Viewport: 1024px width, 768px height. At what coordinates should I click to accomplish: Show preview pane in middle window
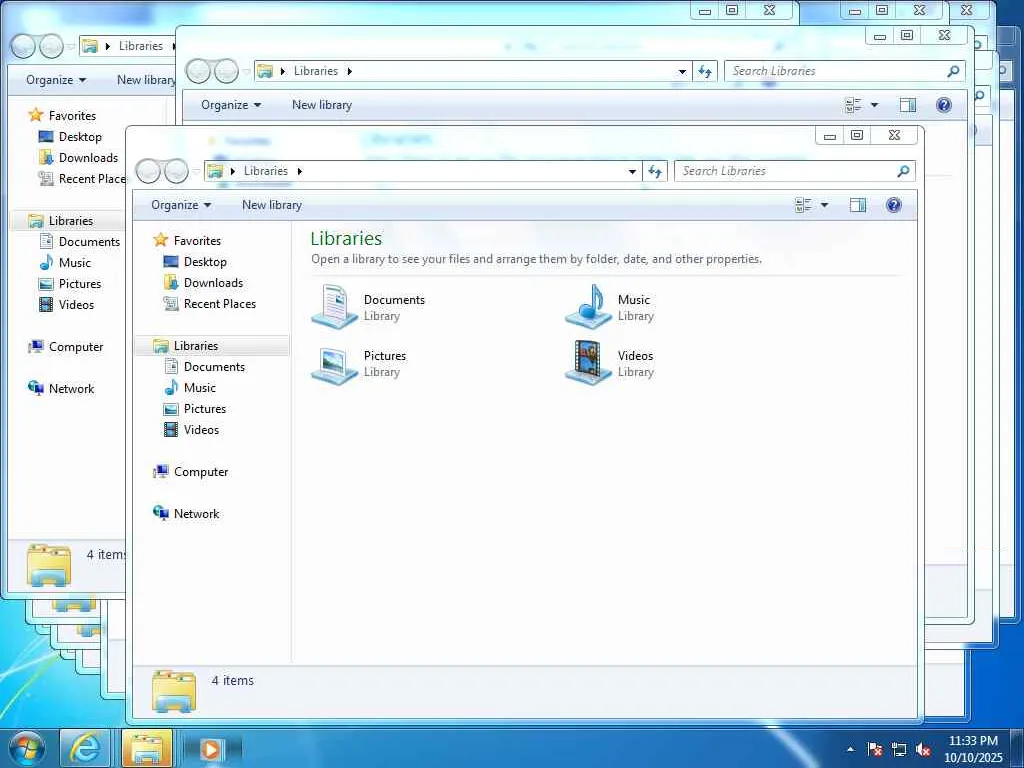click(x=908, y=105)
